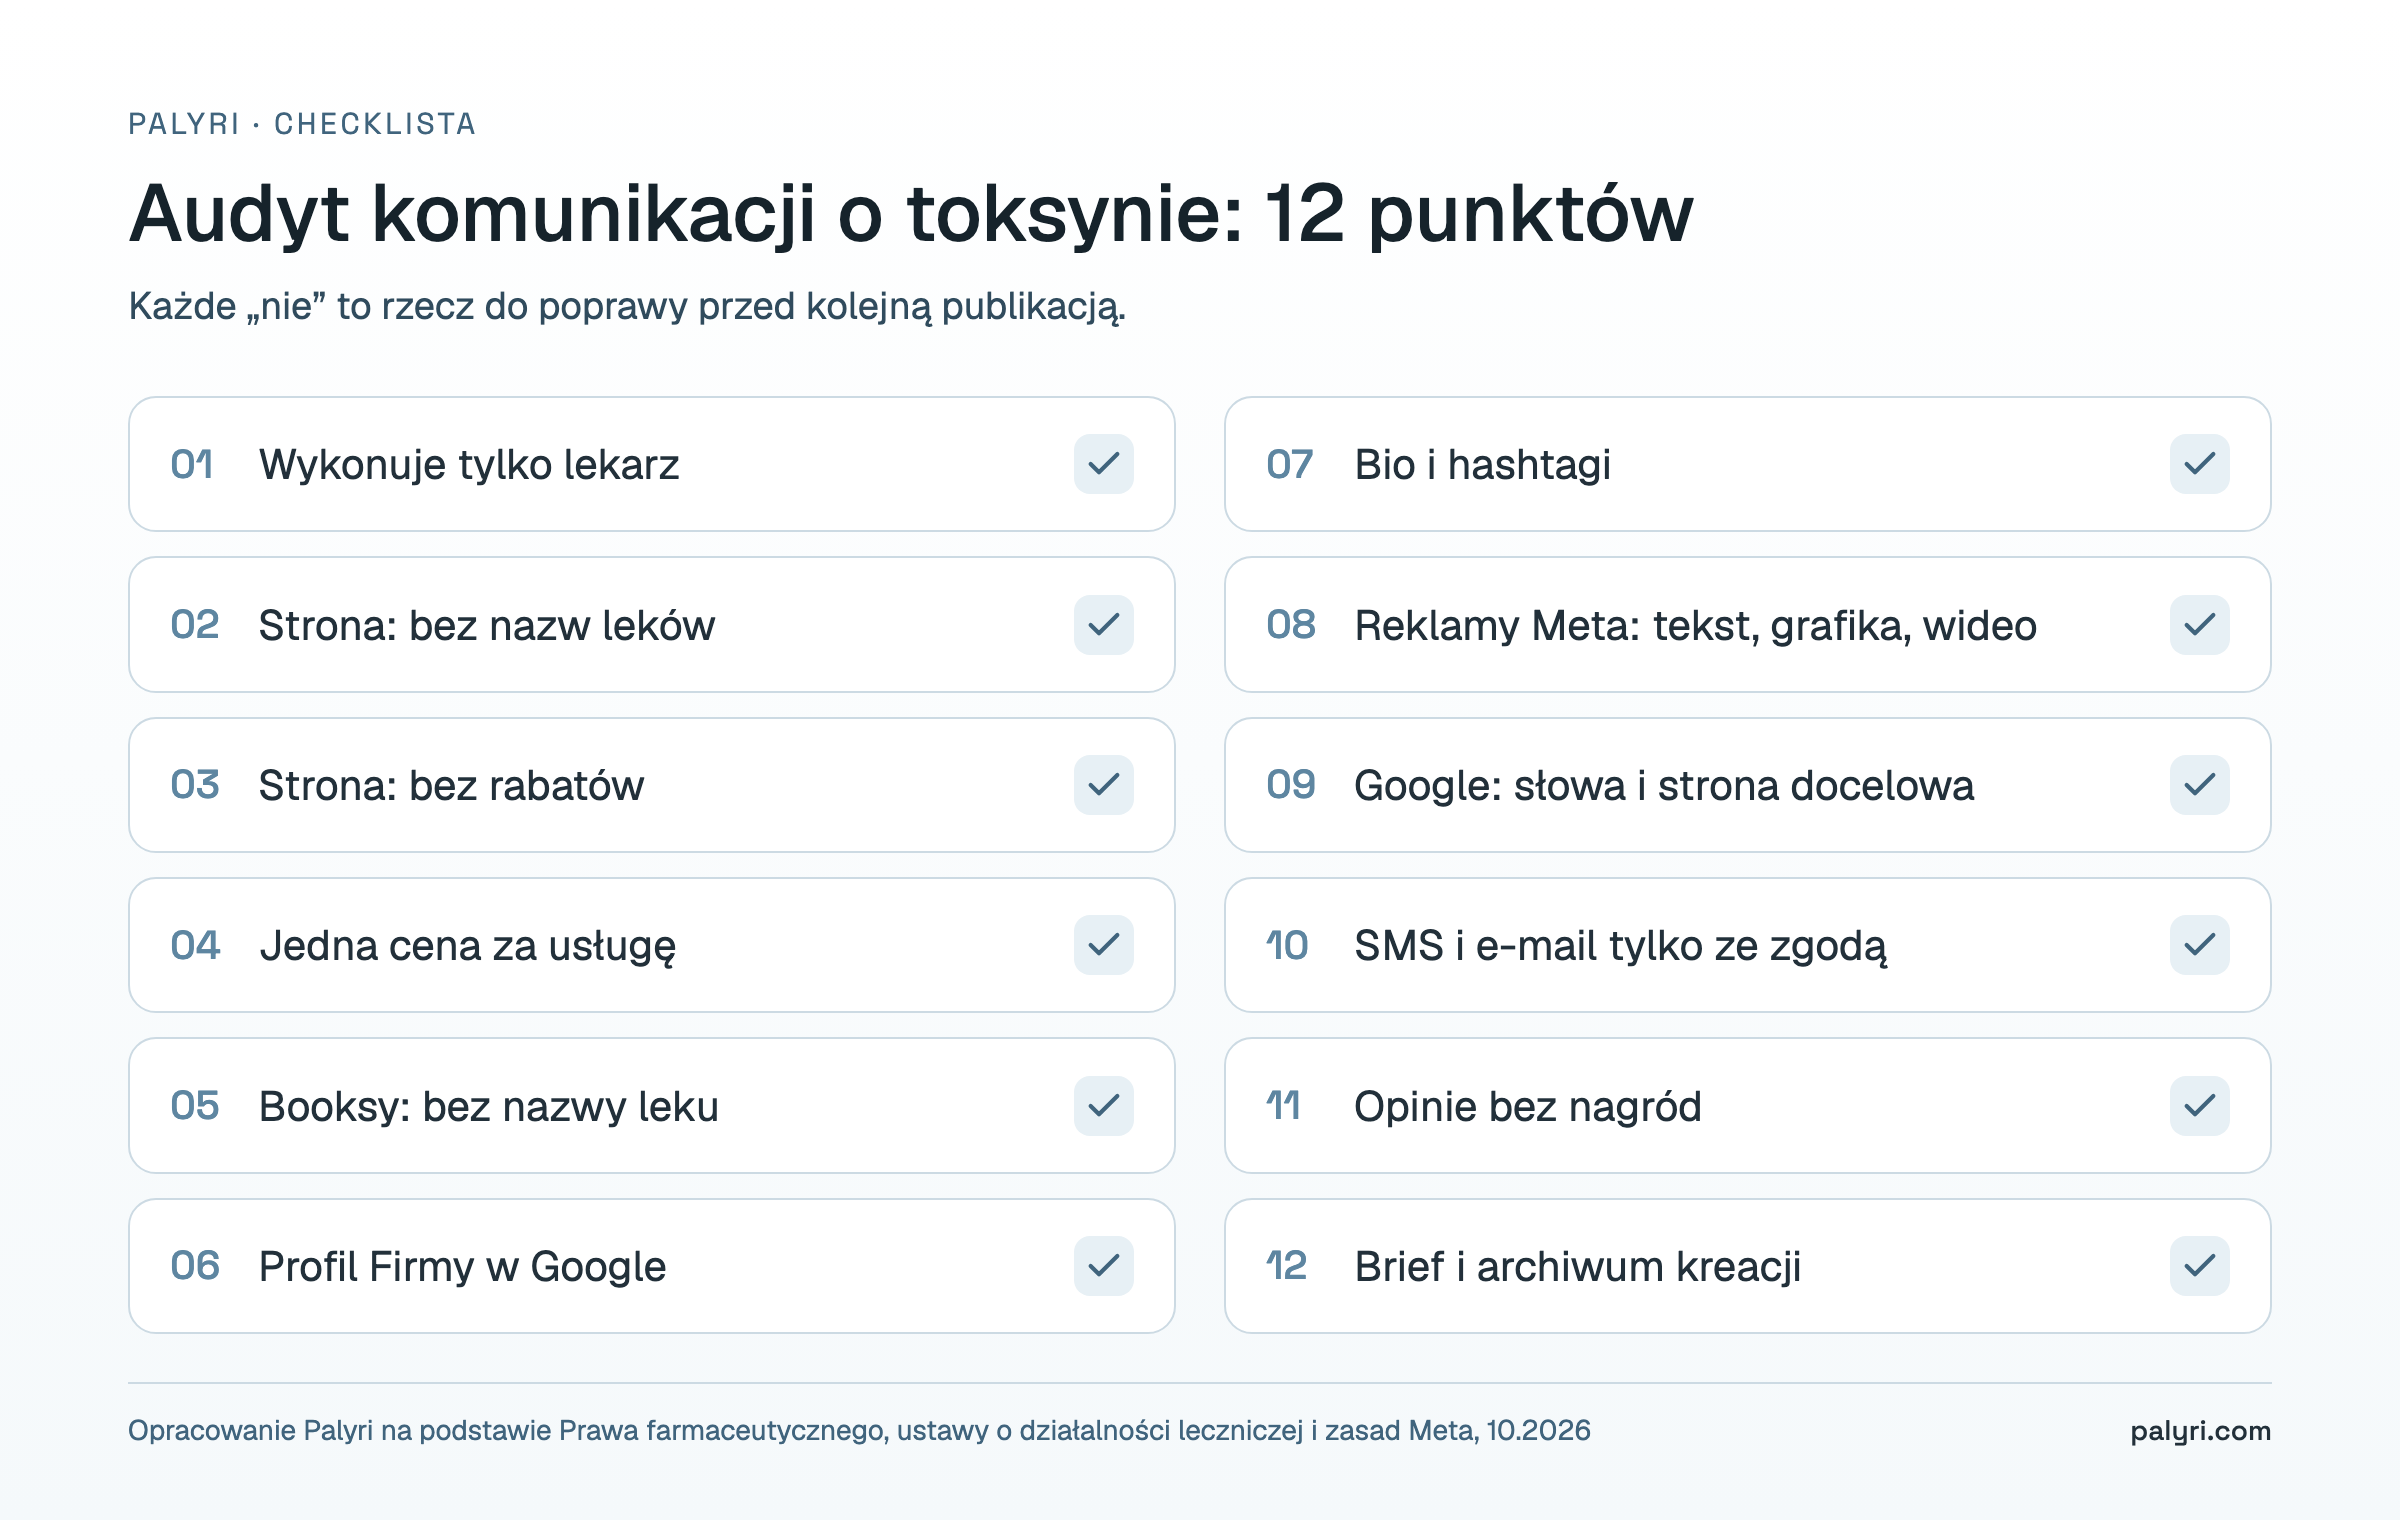2400x1520 pixels.
Task: Click the PALYRI · CHECKLISTA header label
Action: (x=302, y=124)
